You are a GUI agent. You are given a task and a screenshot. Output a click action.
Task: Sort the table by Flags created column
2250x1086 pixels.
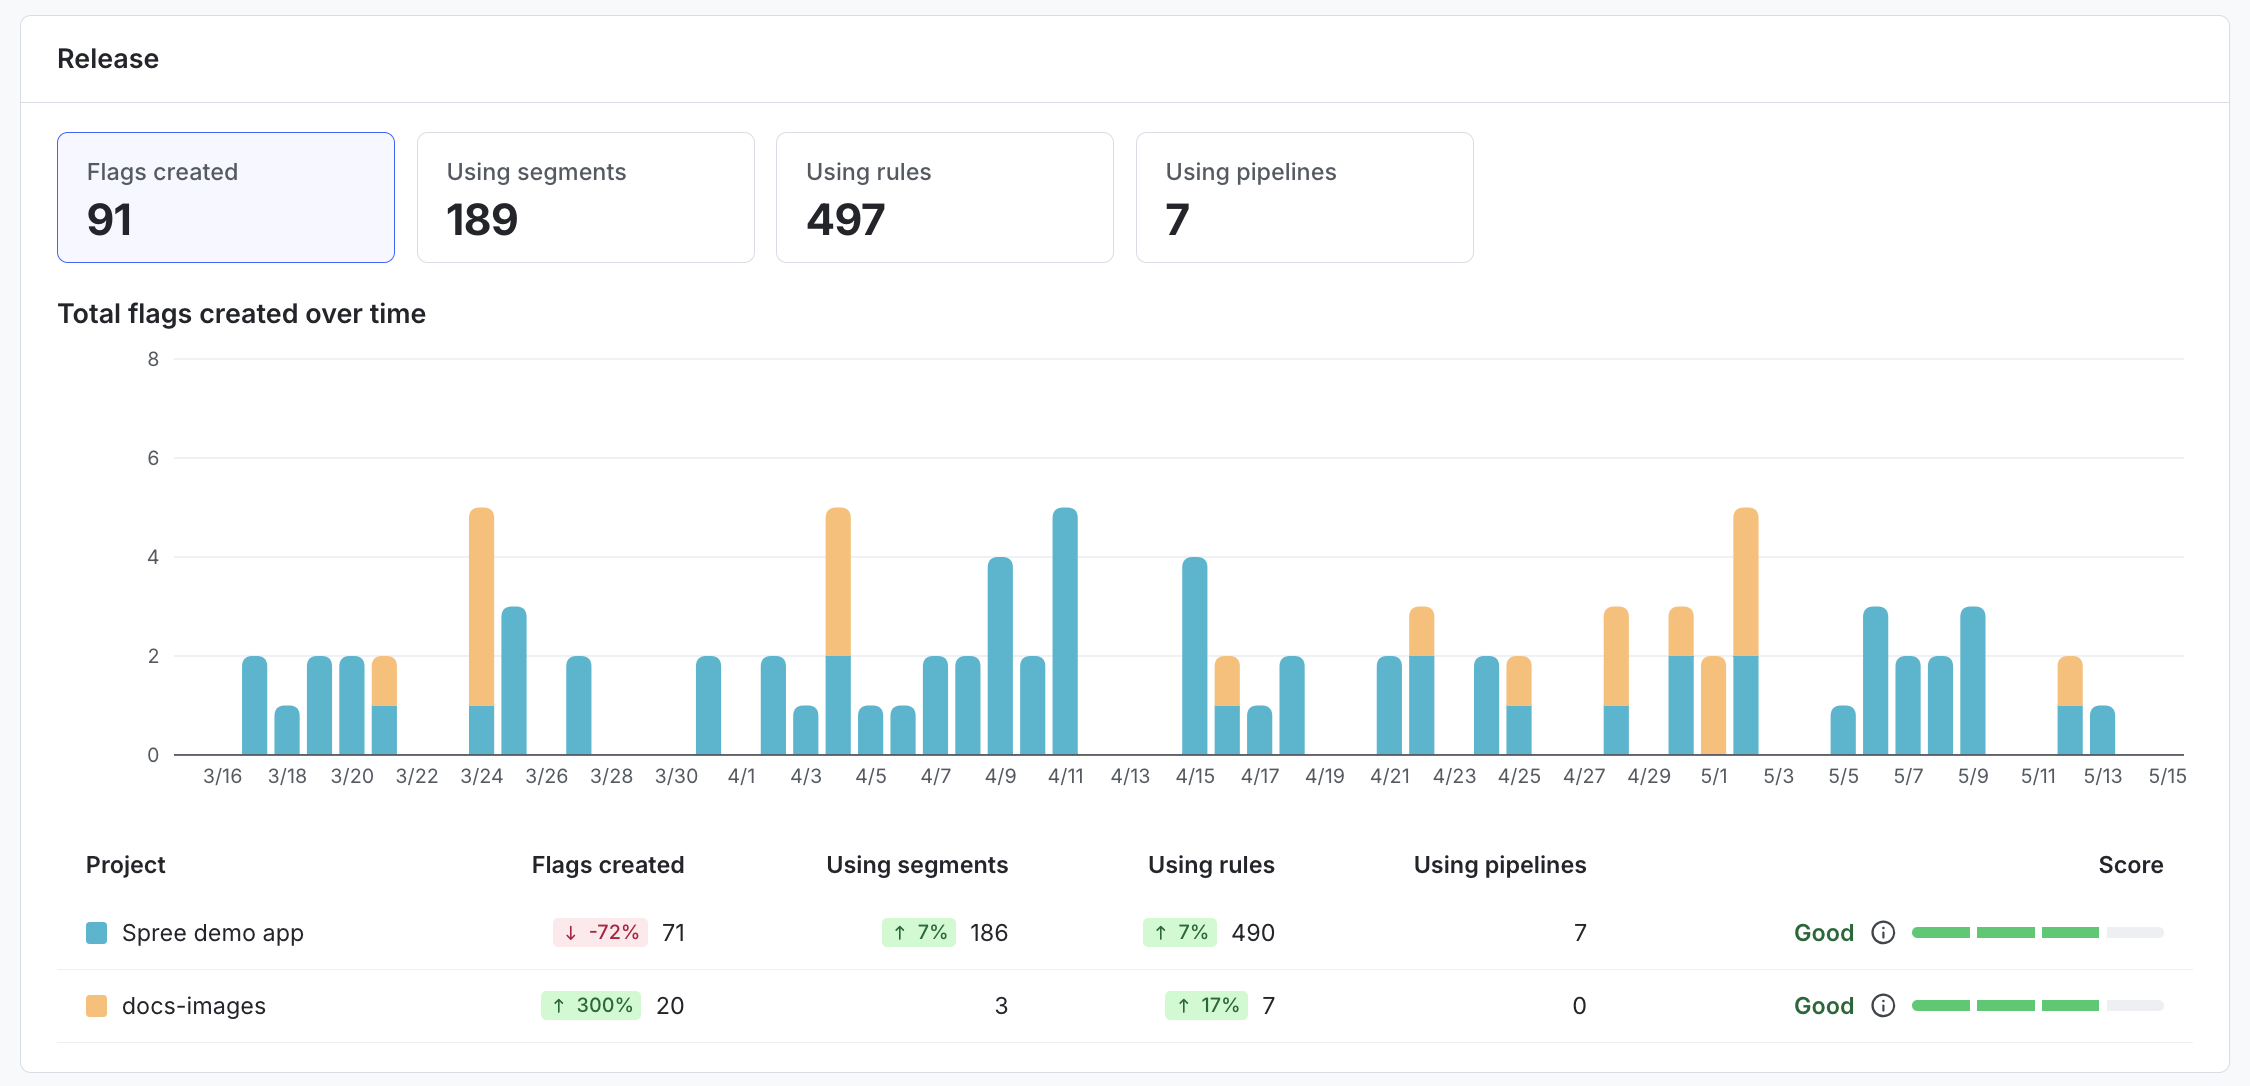pos(607,864)
